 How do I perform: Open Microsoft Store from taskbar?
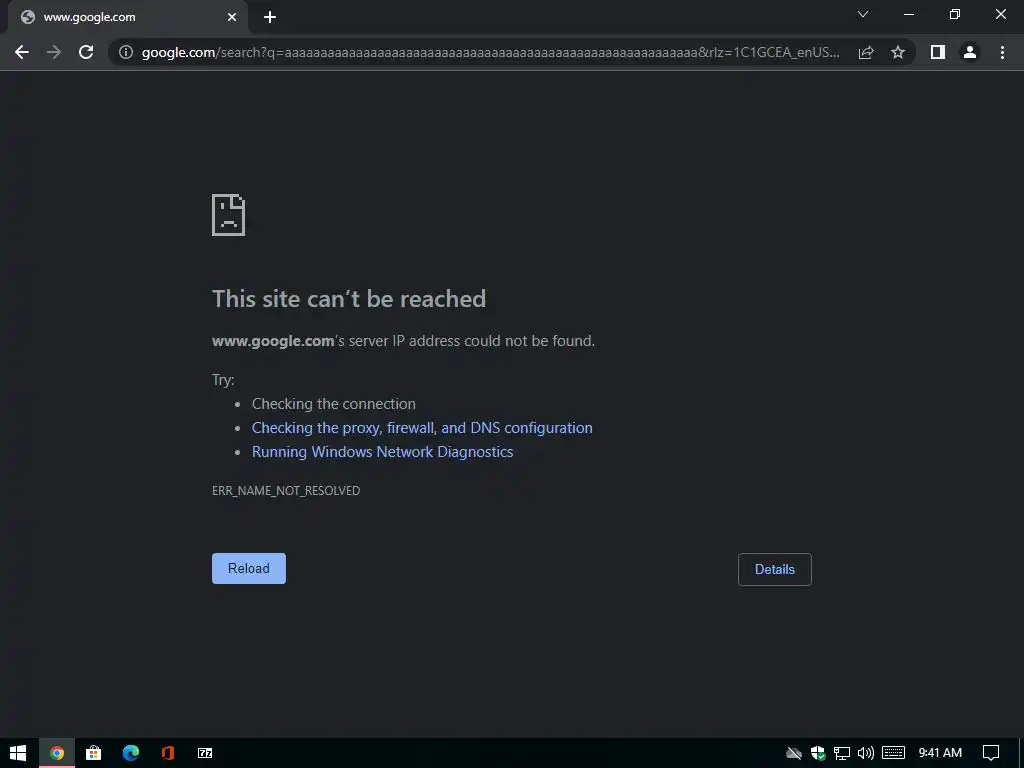tap(93, 753)
